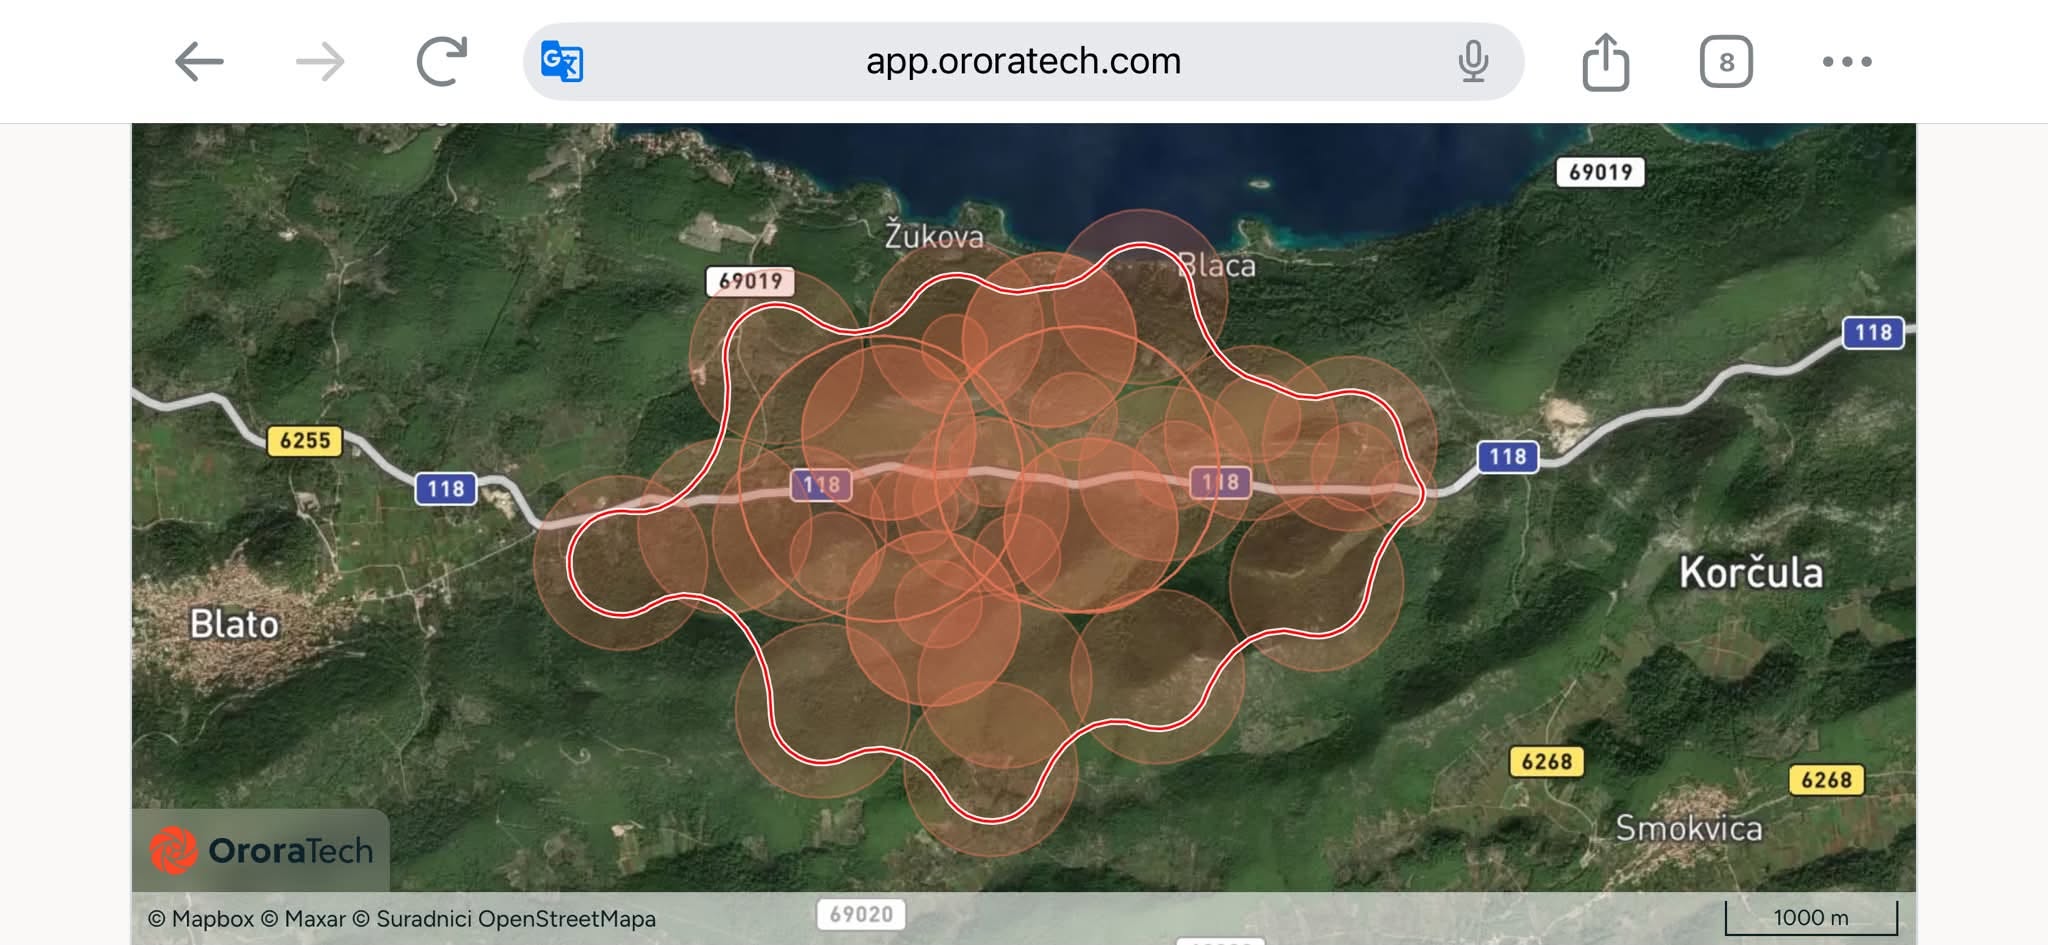The height and width of the screenshot is (945, 2048).
Task: Open the Mapbox attribution link
Action: coord(201,918)
